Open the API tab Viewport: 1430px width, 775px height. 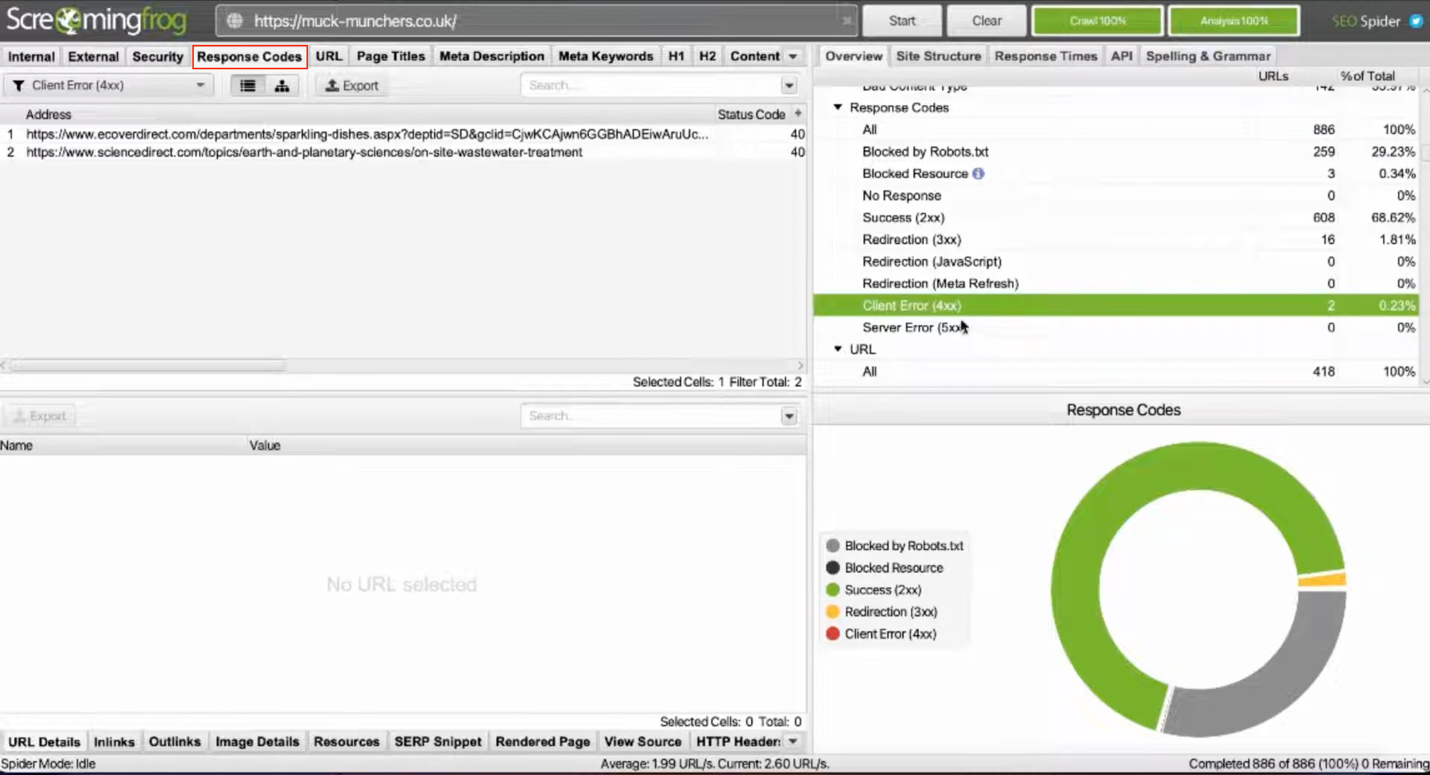pyautogui.click(x=1122, y=56)
